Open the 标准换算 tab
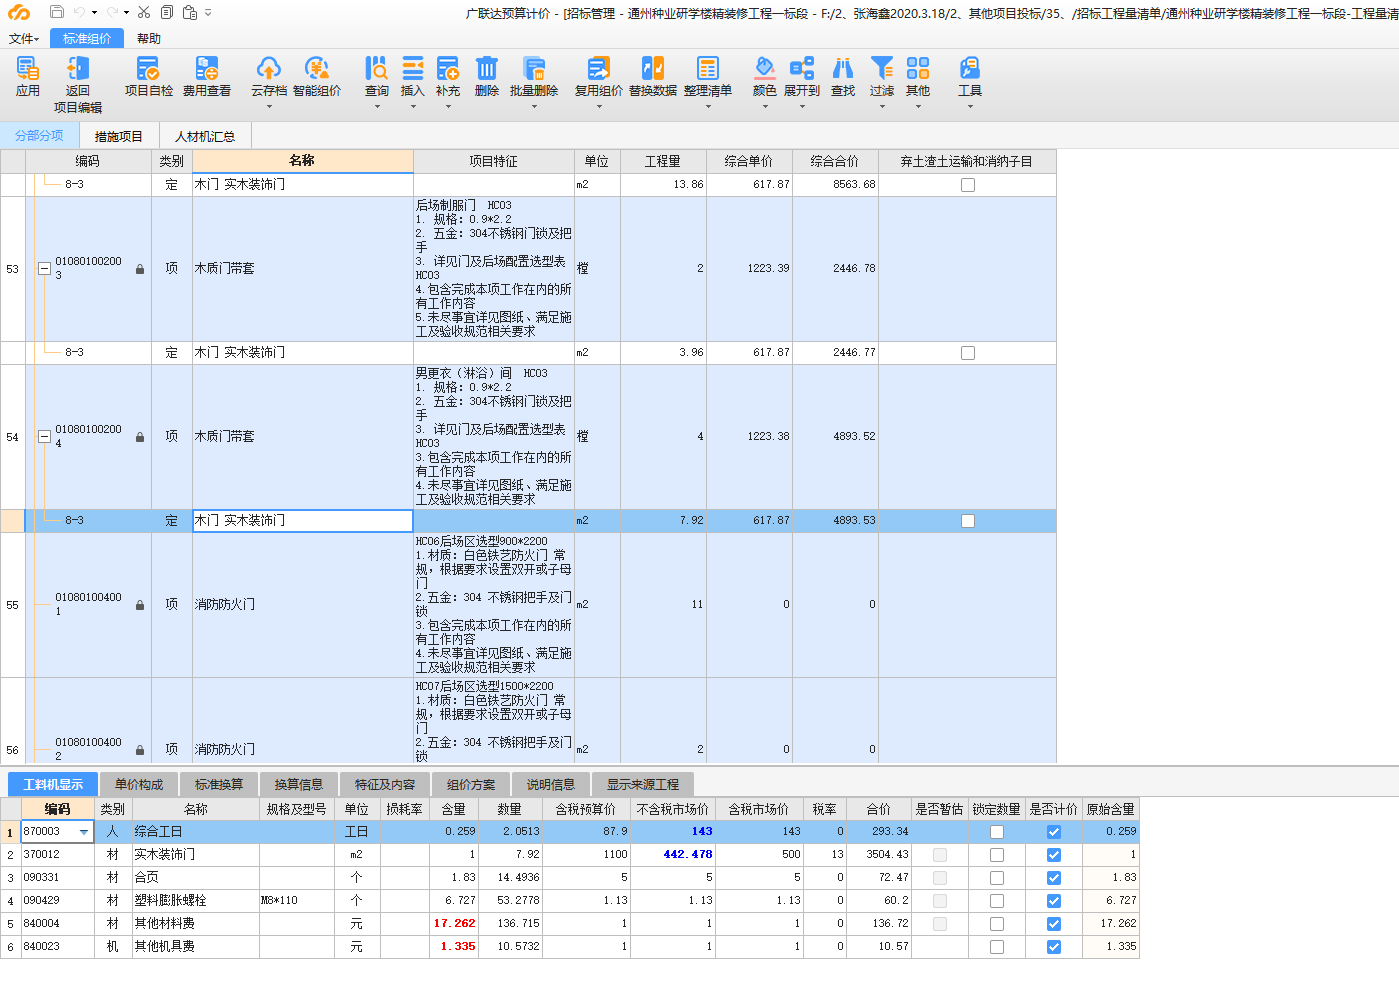 (x=219, y=784)
